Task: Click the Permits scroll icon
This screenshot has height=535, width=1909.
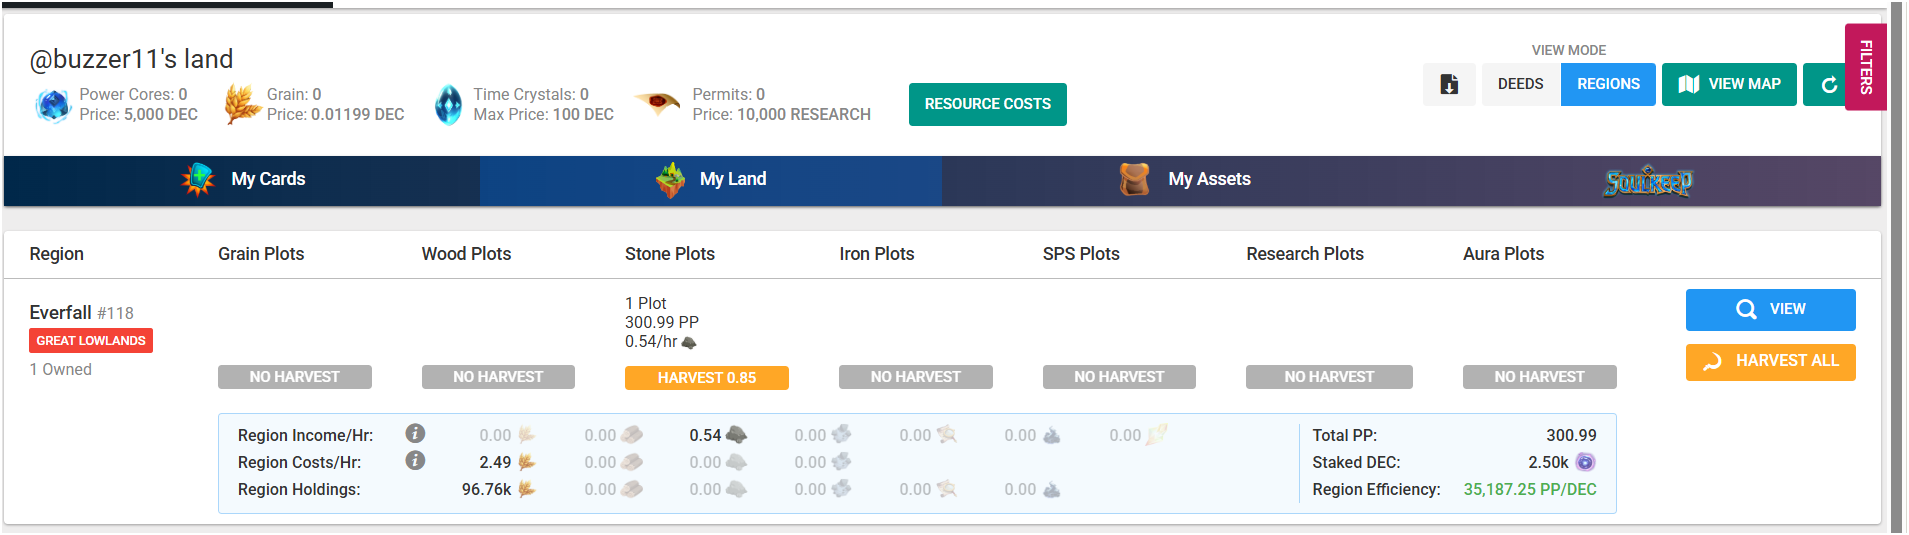Action: [658, 103]
